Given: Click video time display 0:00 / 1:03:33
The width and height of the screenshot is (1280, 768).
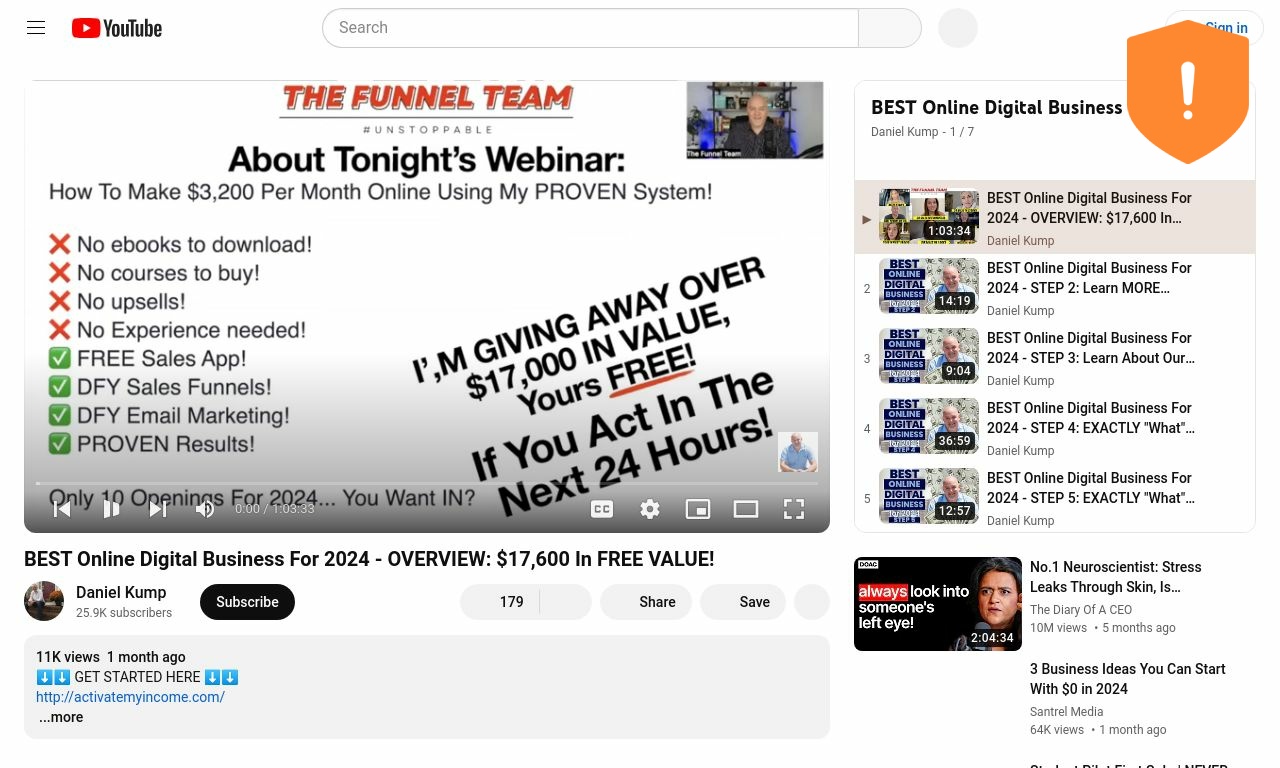Looking at the screenshot, I should click(274, 509).
